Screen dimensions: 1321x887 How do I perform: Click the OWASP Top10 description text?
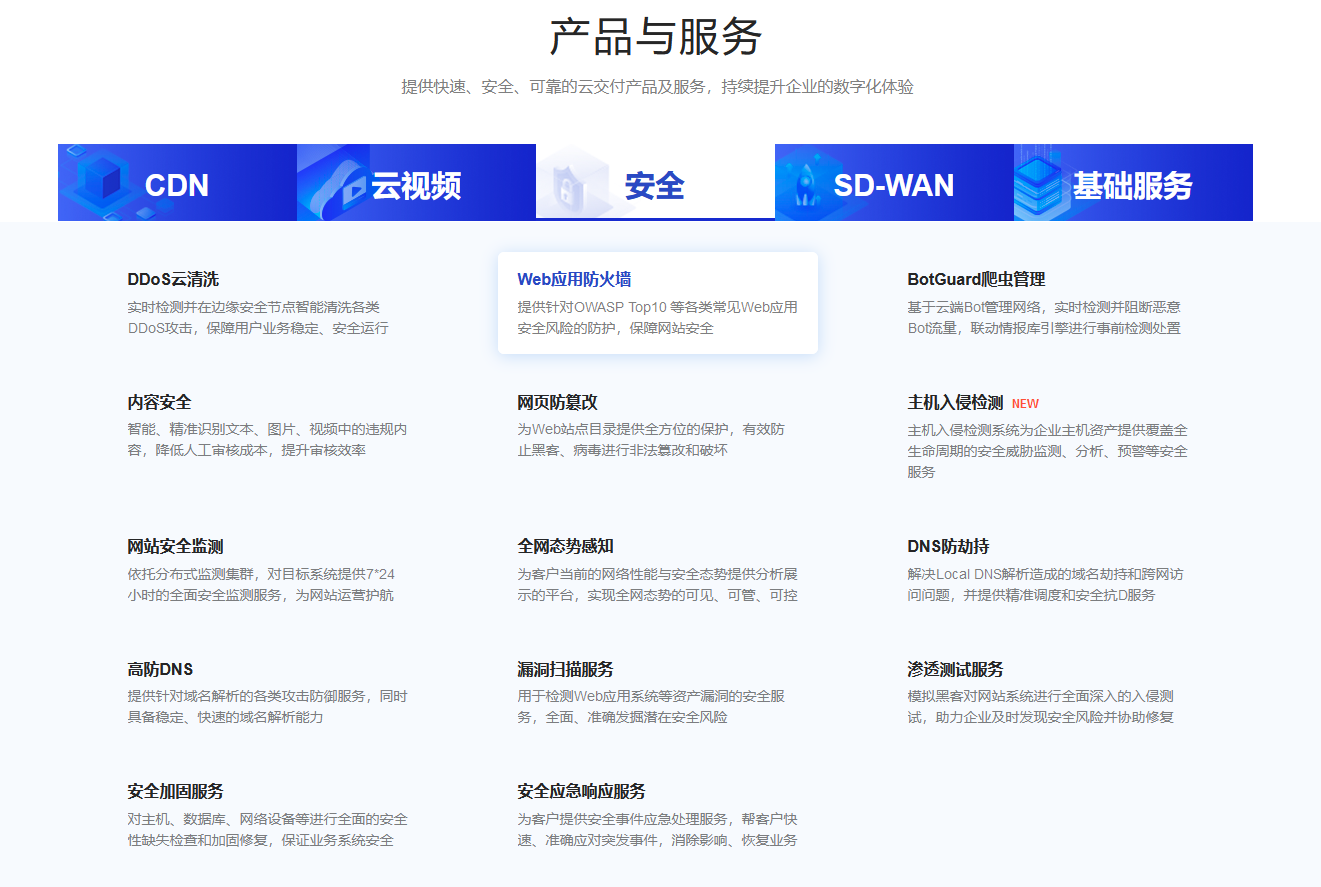(x=657, y=317)
